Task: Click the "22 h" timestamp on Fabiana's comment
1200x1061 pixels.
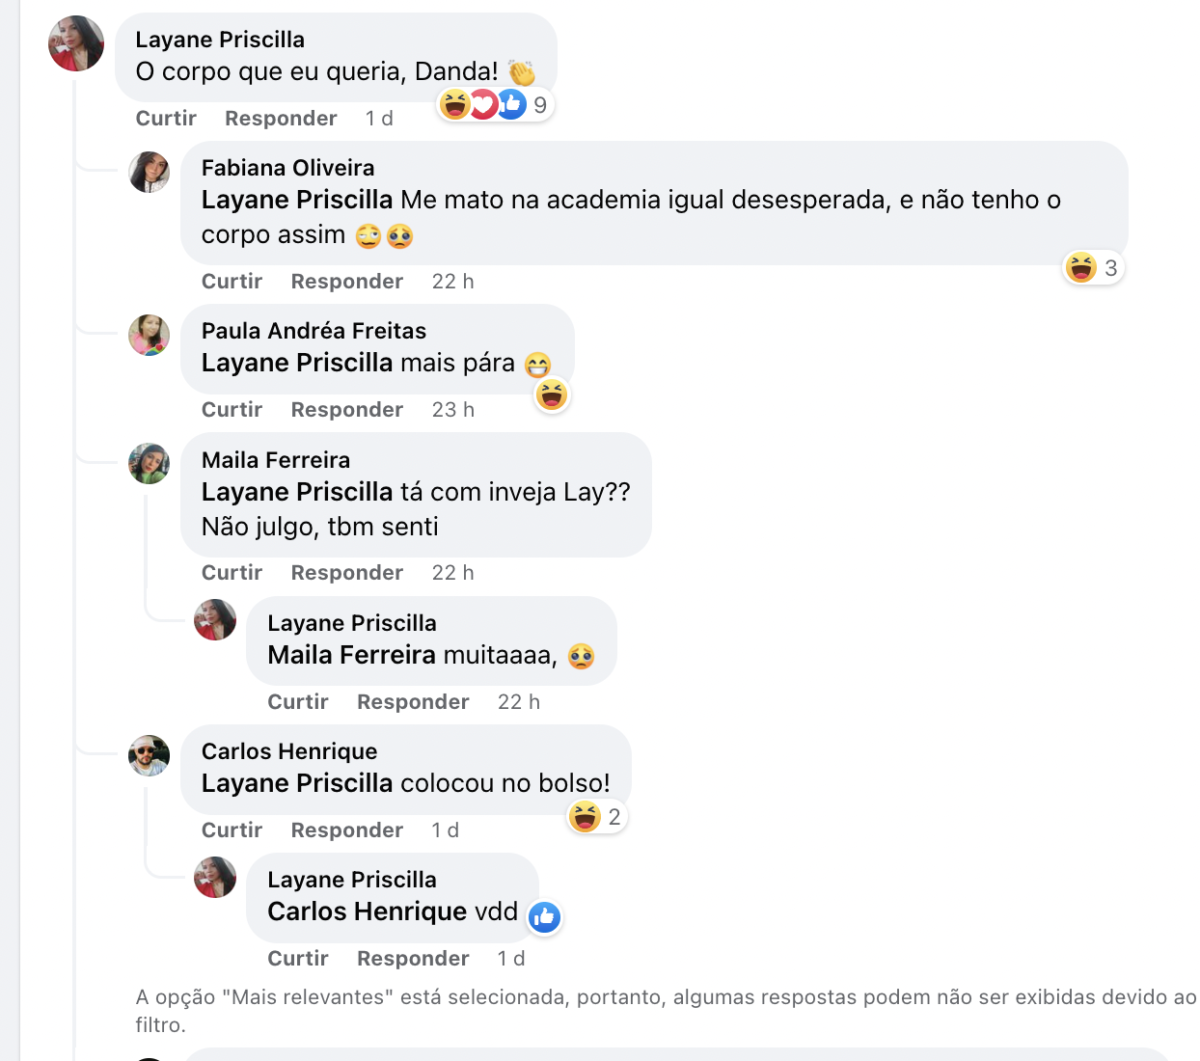Action: pyautogui.click(x=453, y=281)
